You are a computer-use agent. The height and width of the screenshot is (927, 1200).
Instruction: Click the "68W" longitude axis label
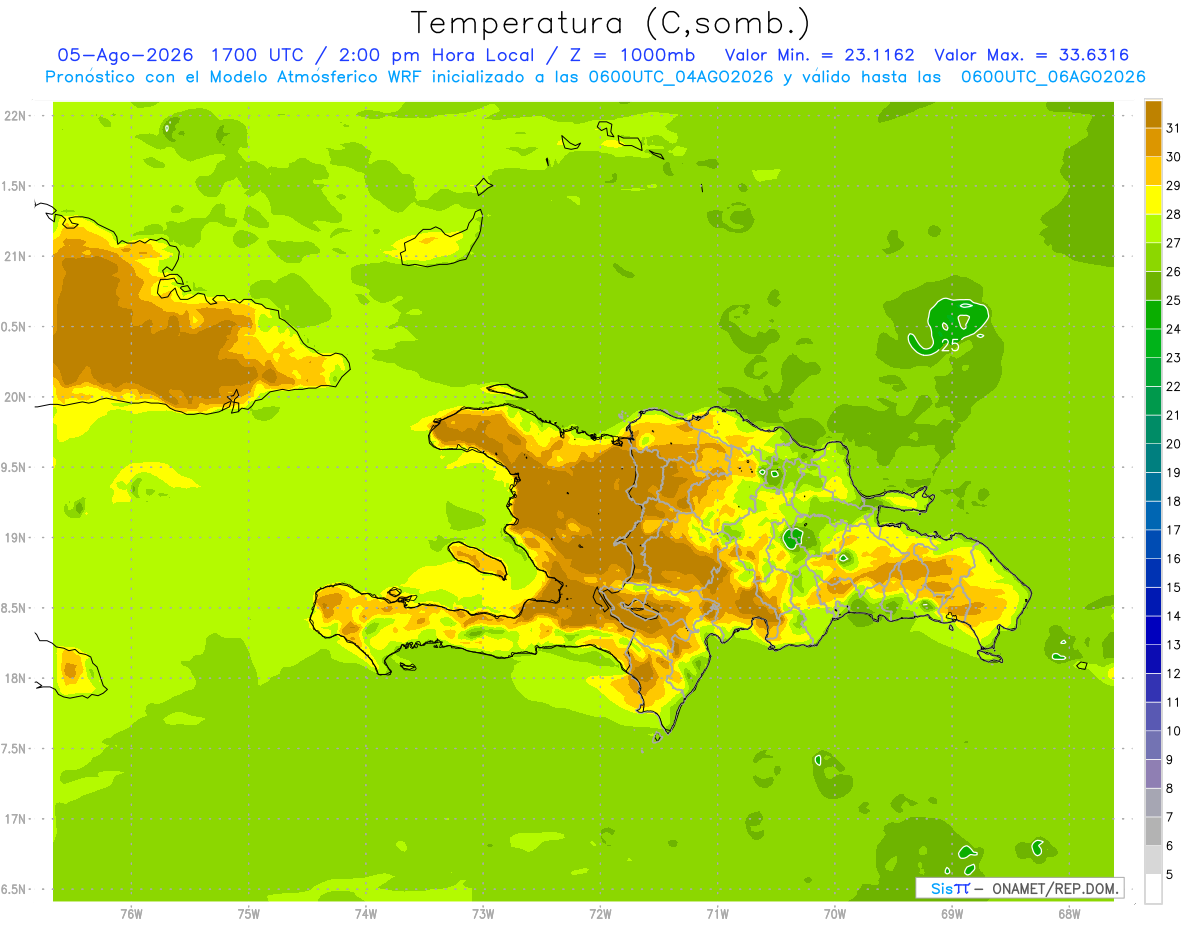pyautogui.click(x=1069, y=913)
